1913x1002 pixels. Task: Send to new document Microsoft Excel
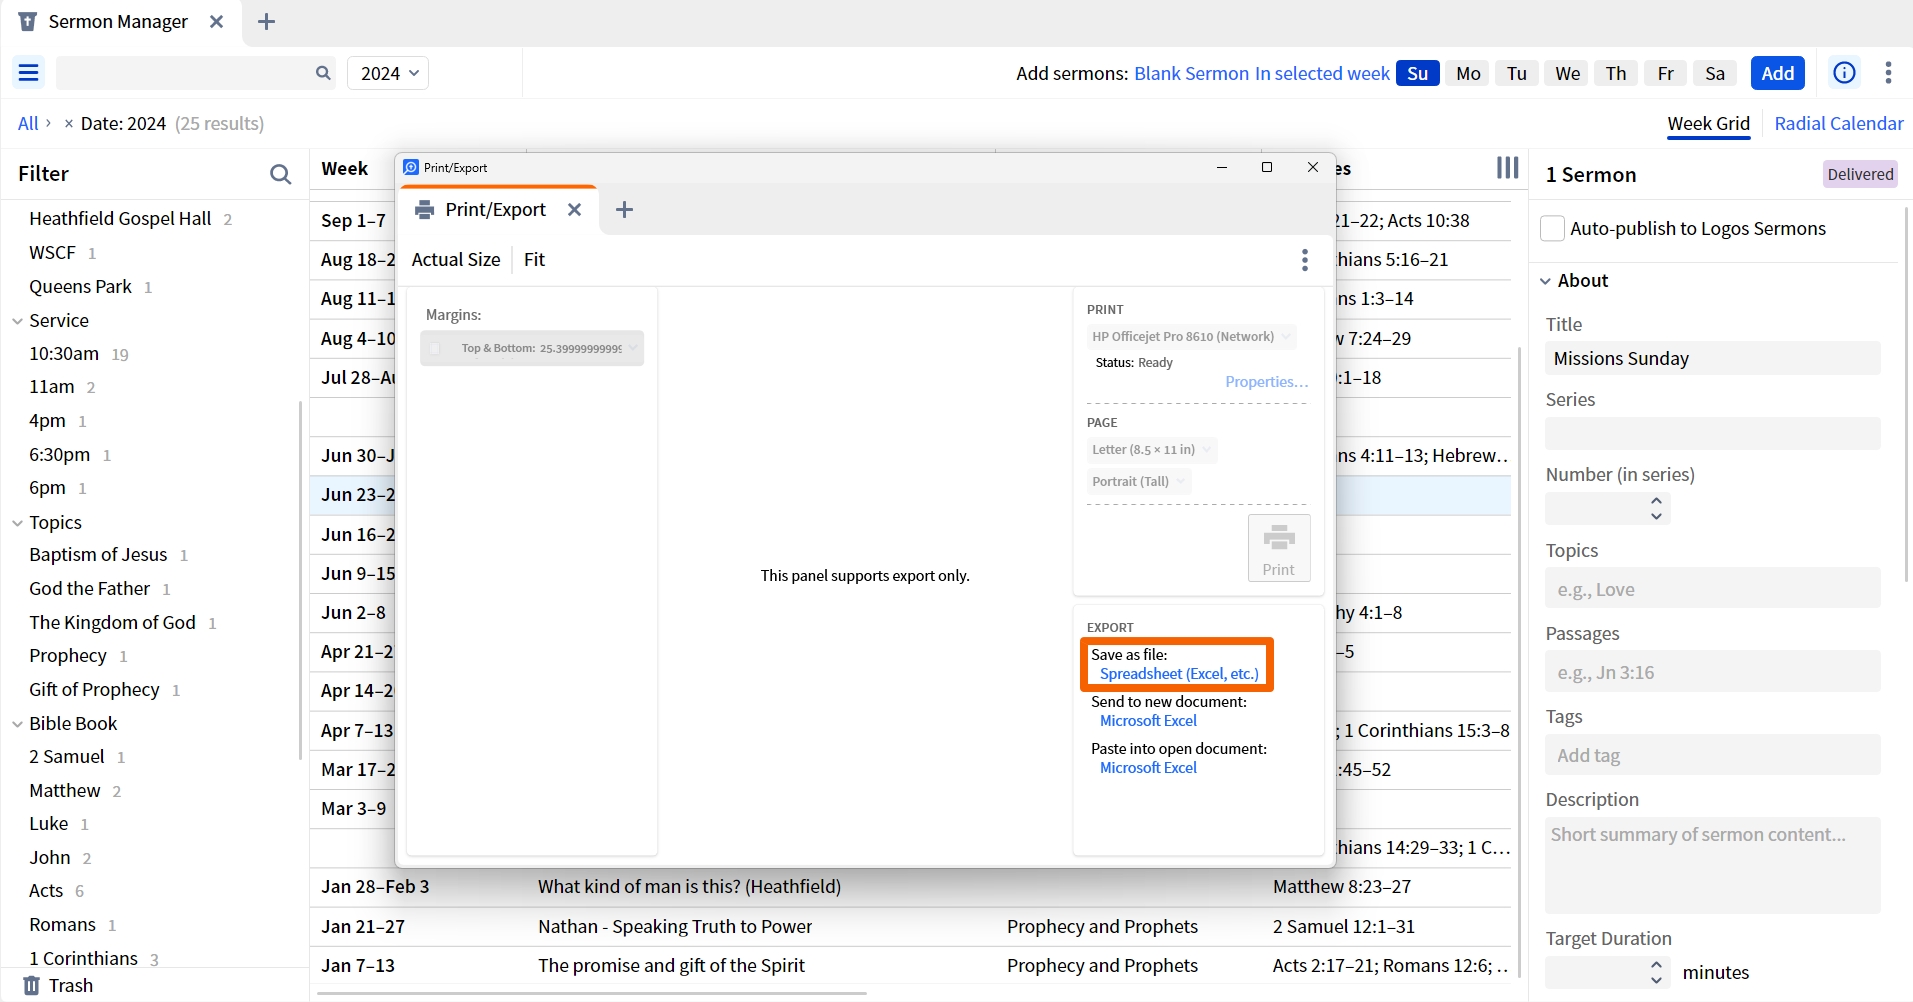1148,721
